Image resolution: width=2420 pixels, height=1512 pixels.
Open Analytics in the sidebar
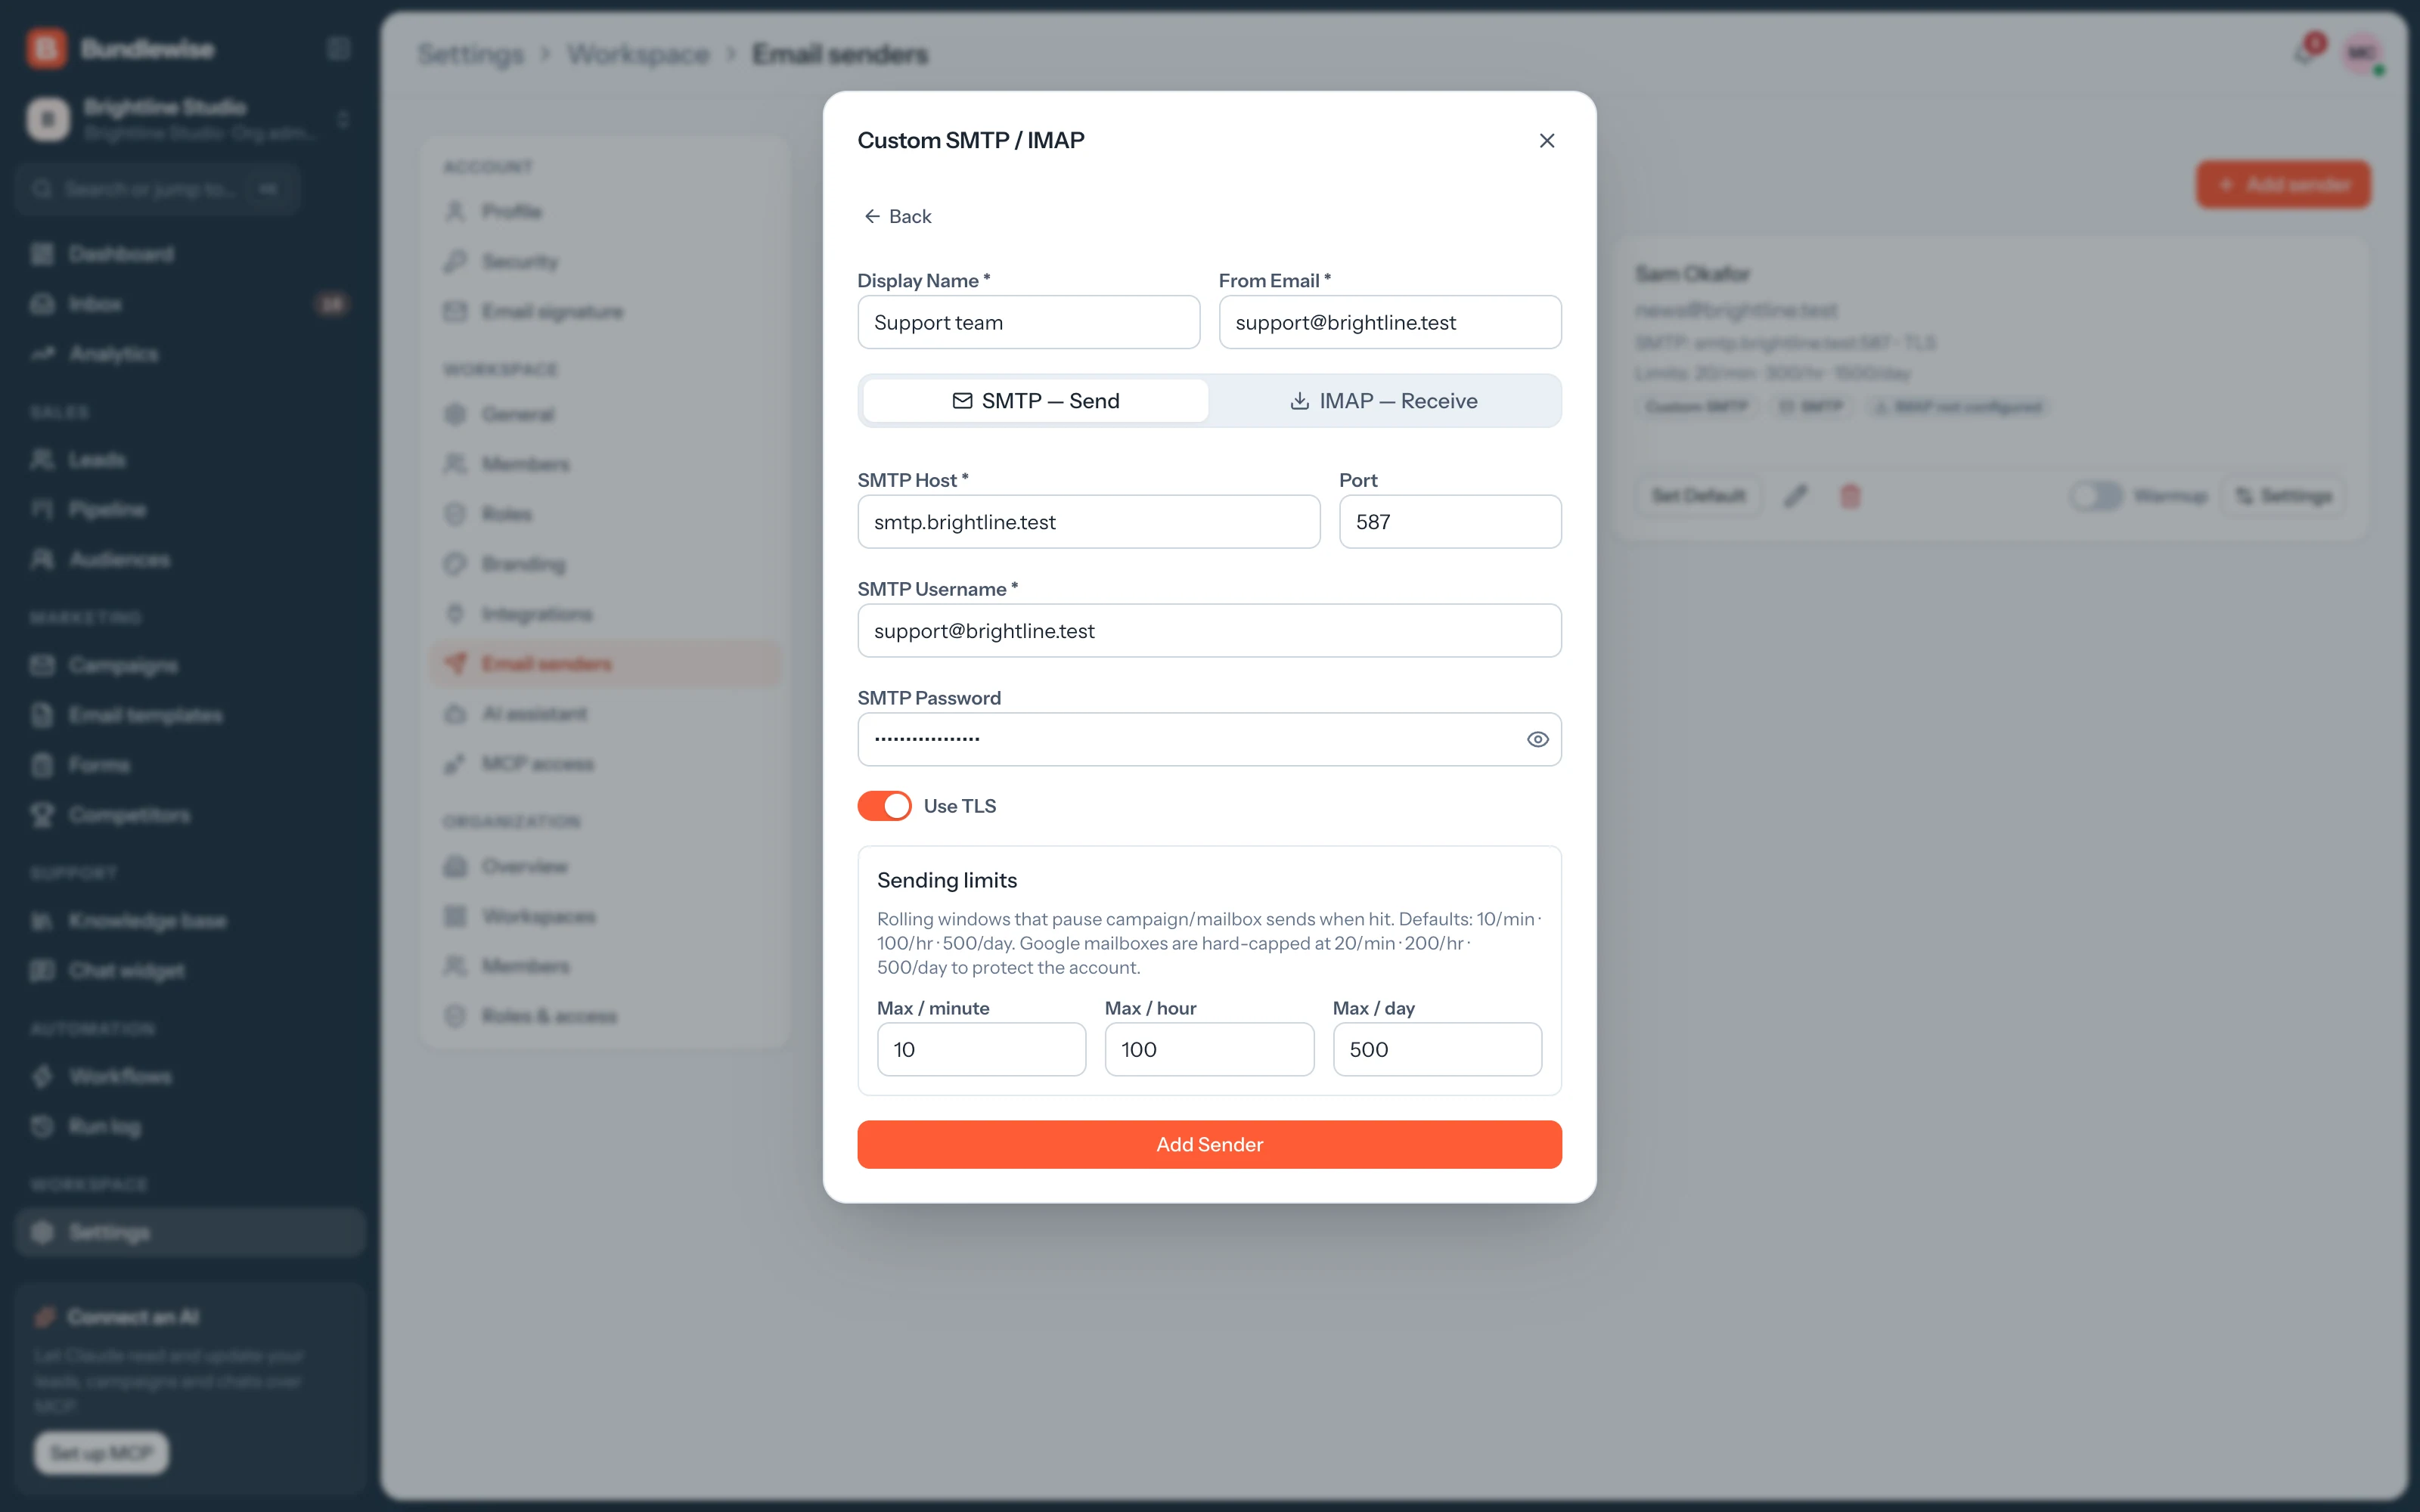(190, 354)
